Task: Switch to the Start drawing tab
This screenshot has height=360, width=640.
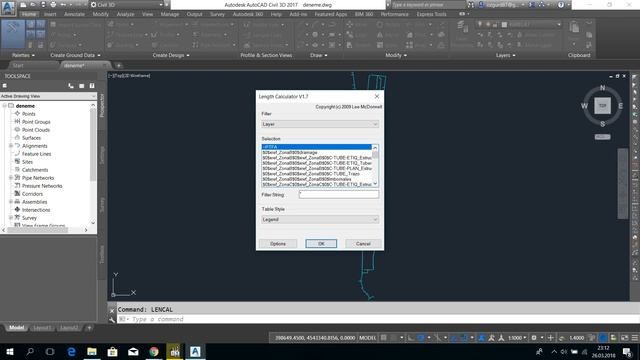Action: click(18, 65)
